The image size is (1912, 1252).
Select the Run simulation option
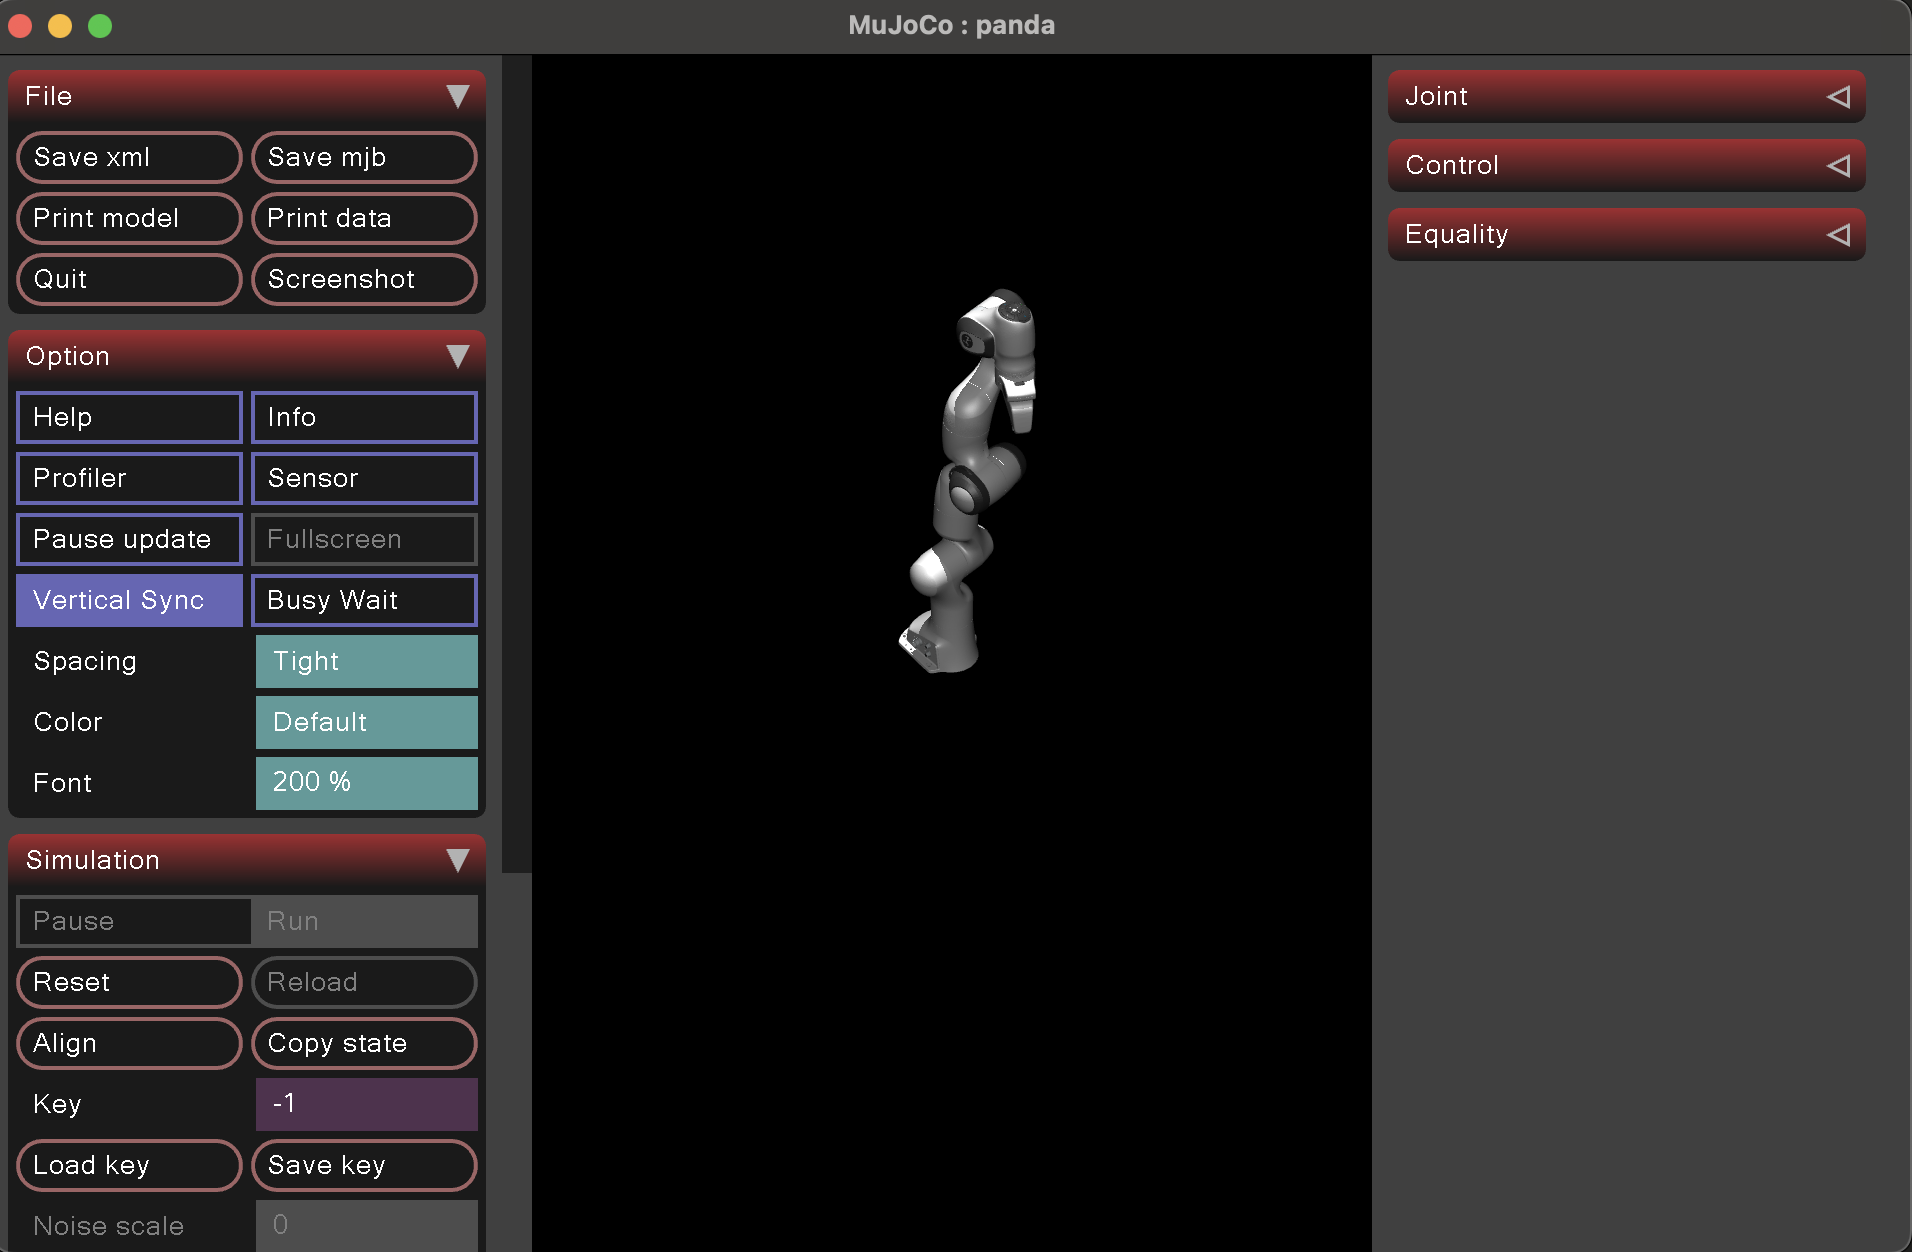coord(364,921)
